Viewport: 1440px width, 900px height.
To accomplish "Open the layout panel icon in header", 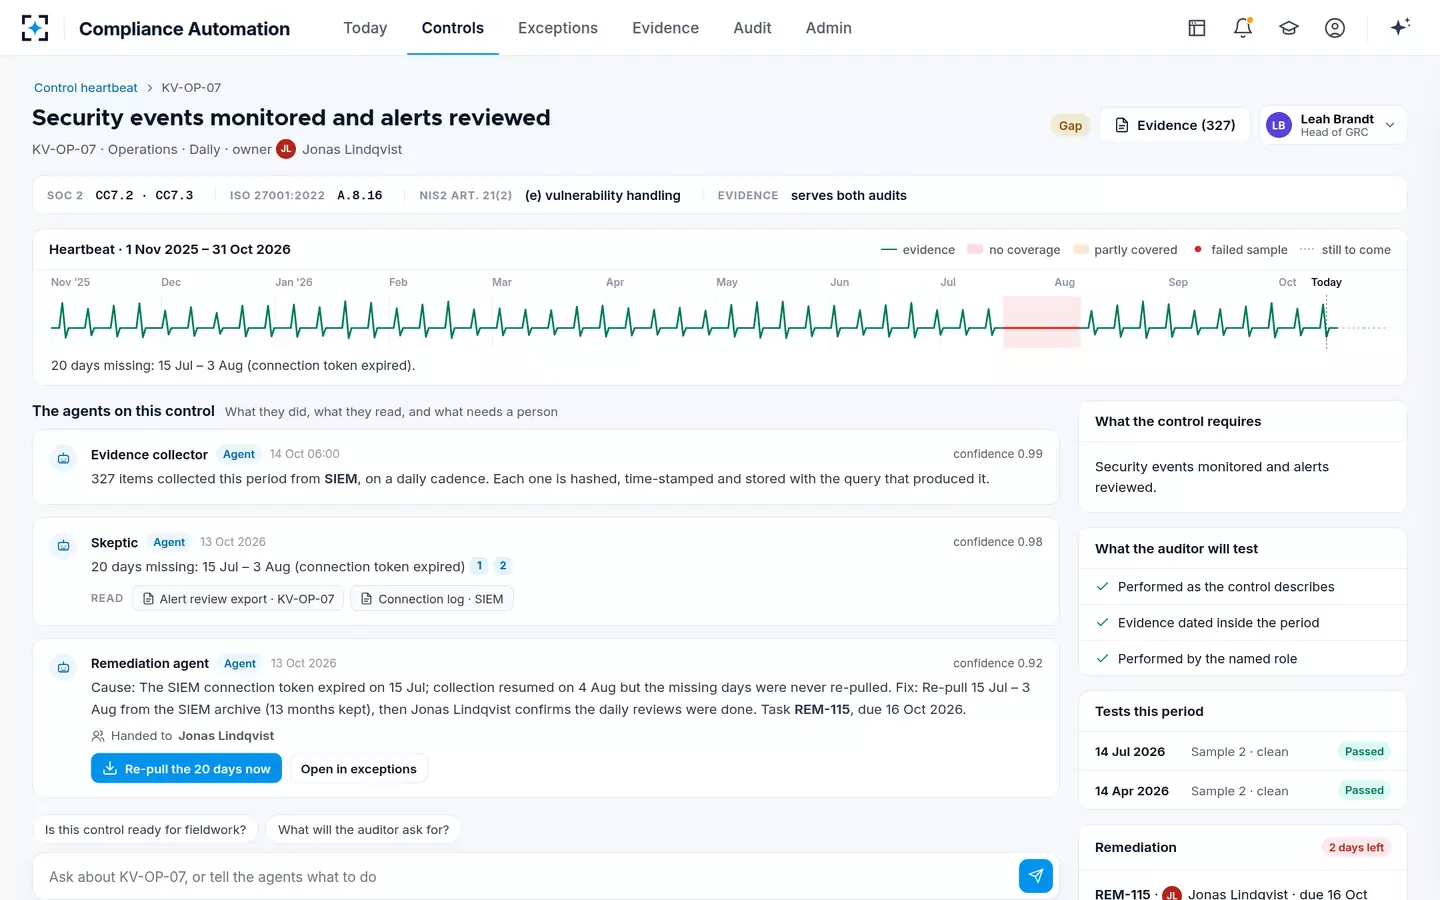I will pos(1197,28).
